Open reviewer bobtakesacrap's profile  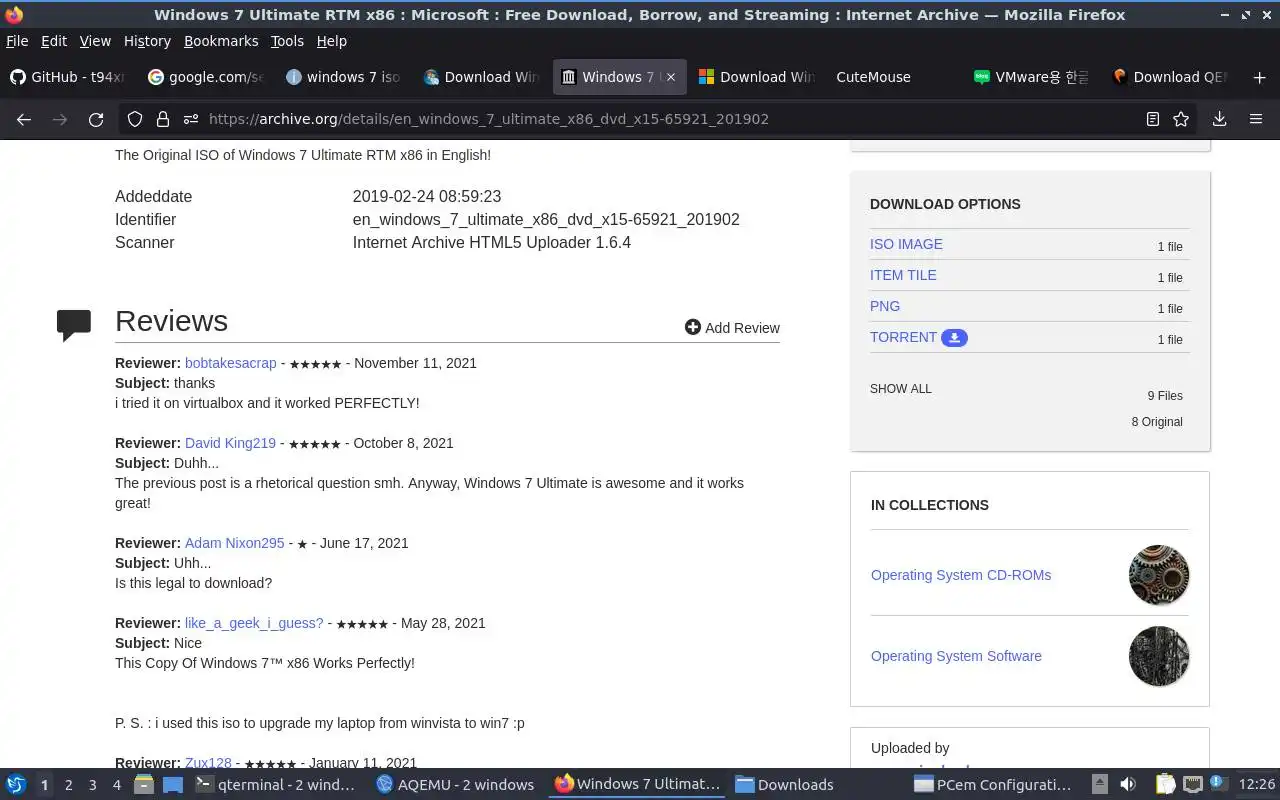click(x=230, y=363)
